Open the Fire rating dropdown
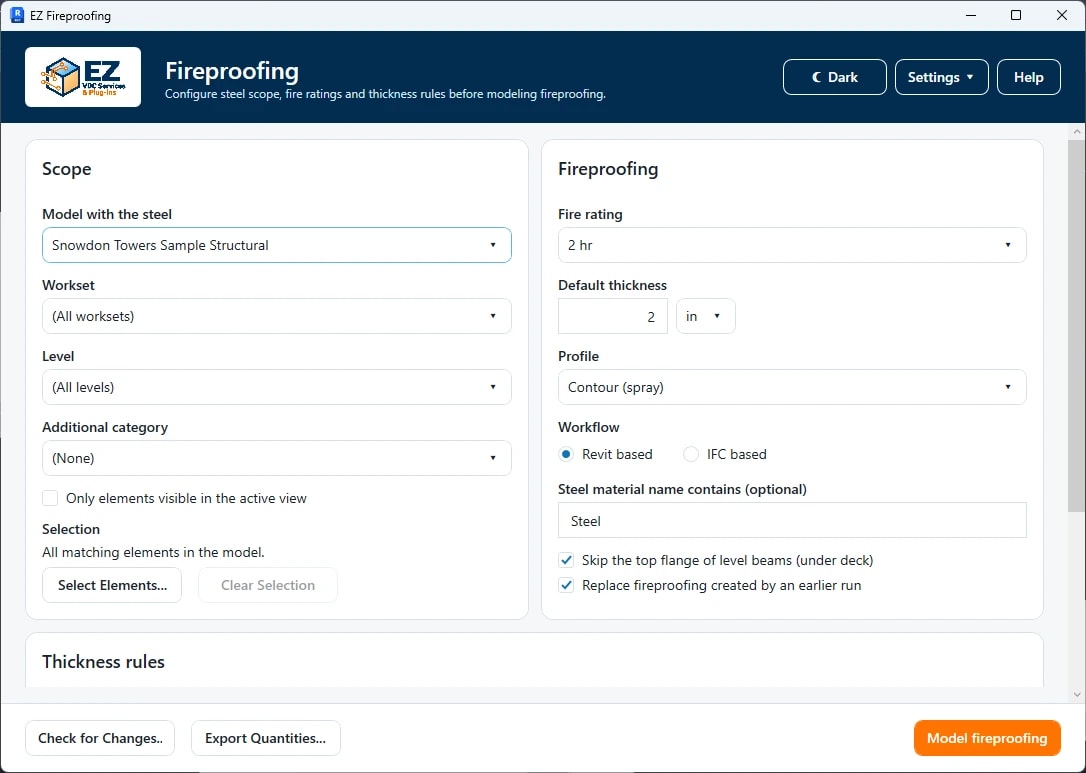 tap(792, 245)
